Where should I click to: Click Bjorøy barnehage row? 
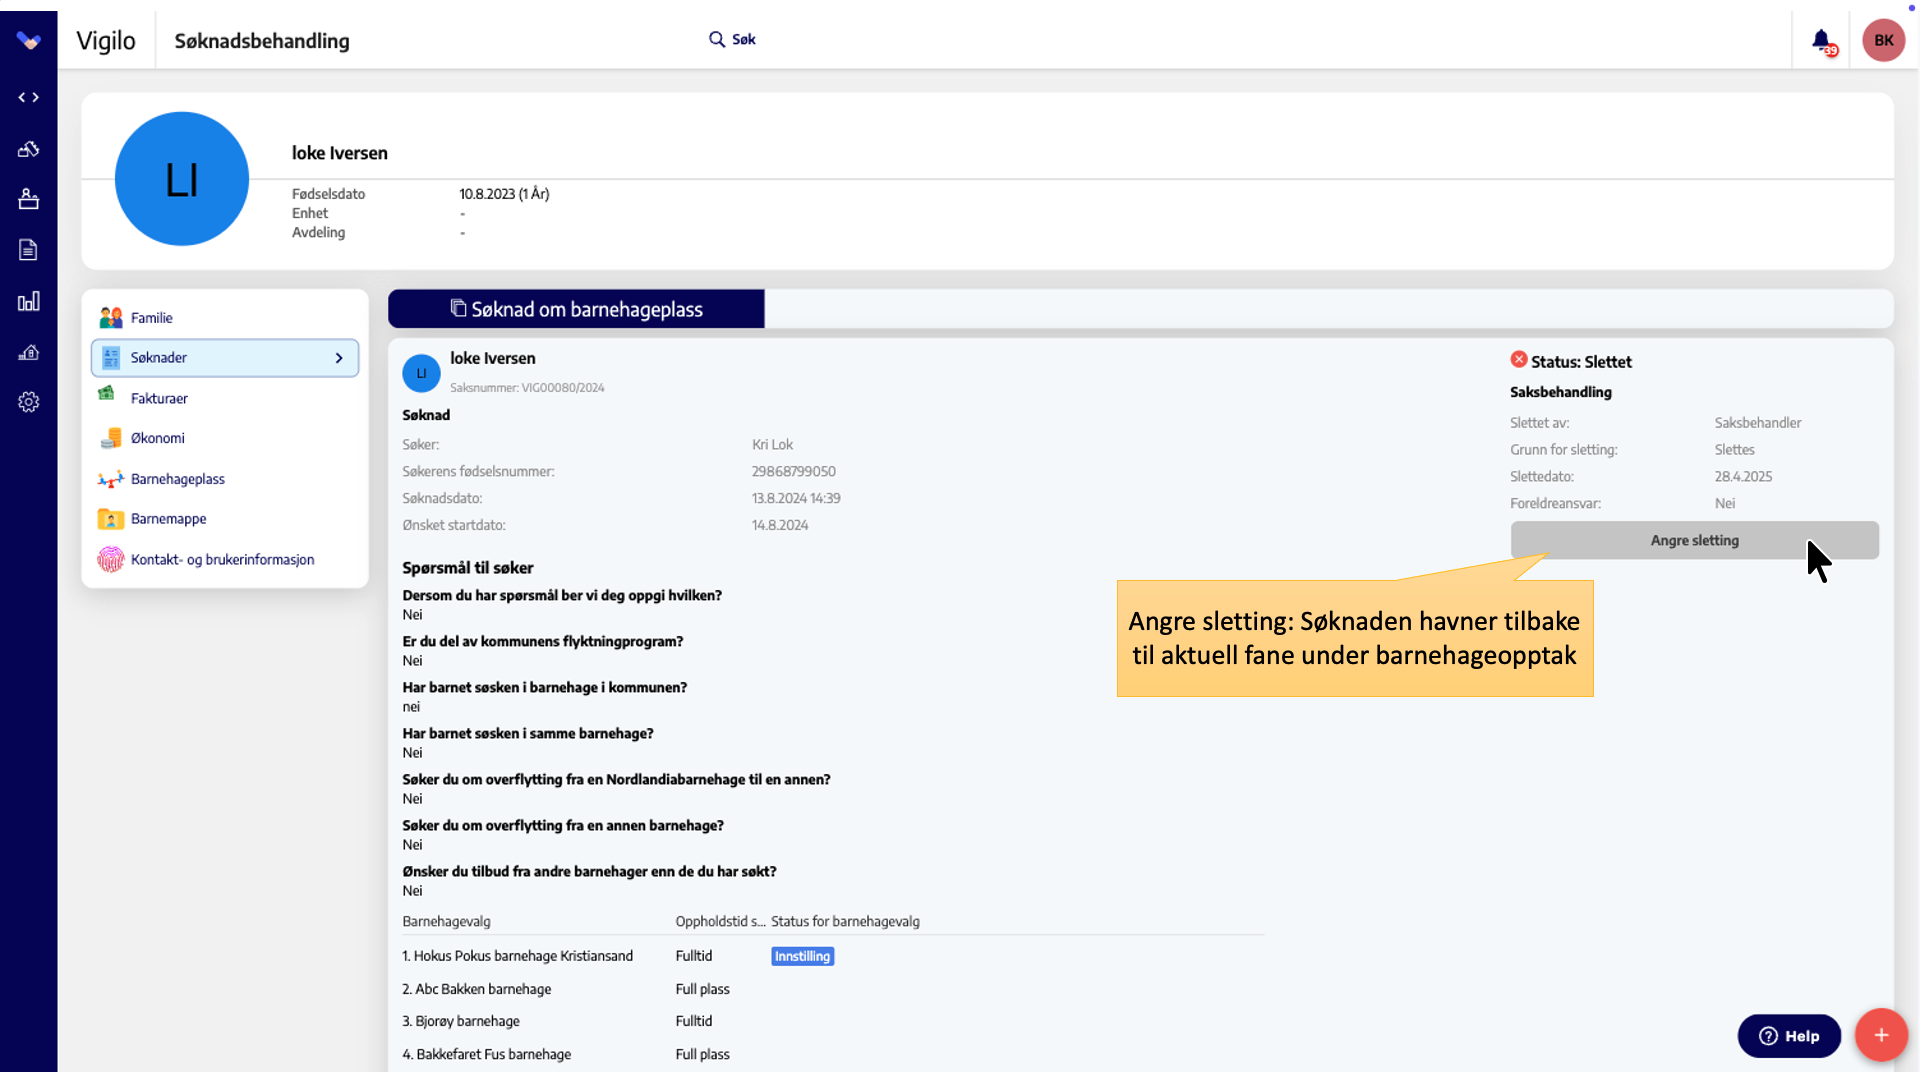tap(832, 1021)
